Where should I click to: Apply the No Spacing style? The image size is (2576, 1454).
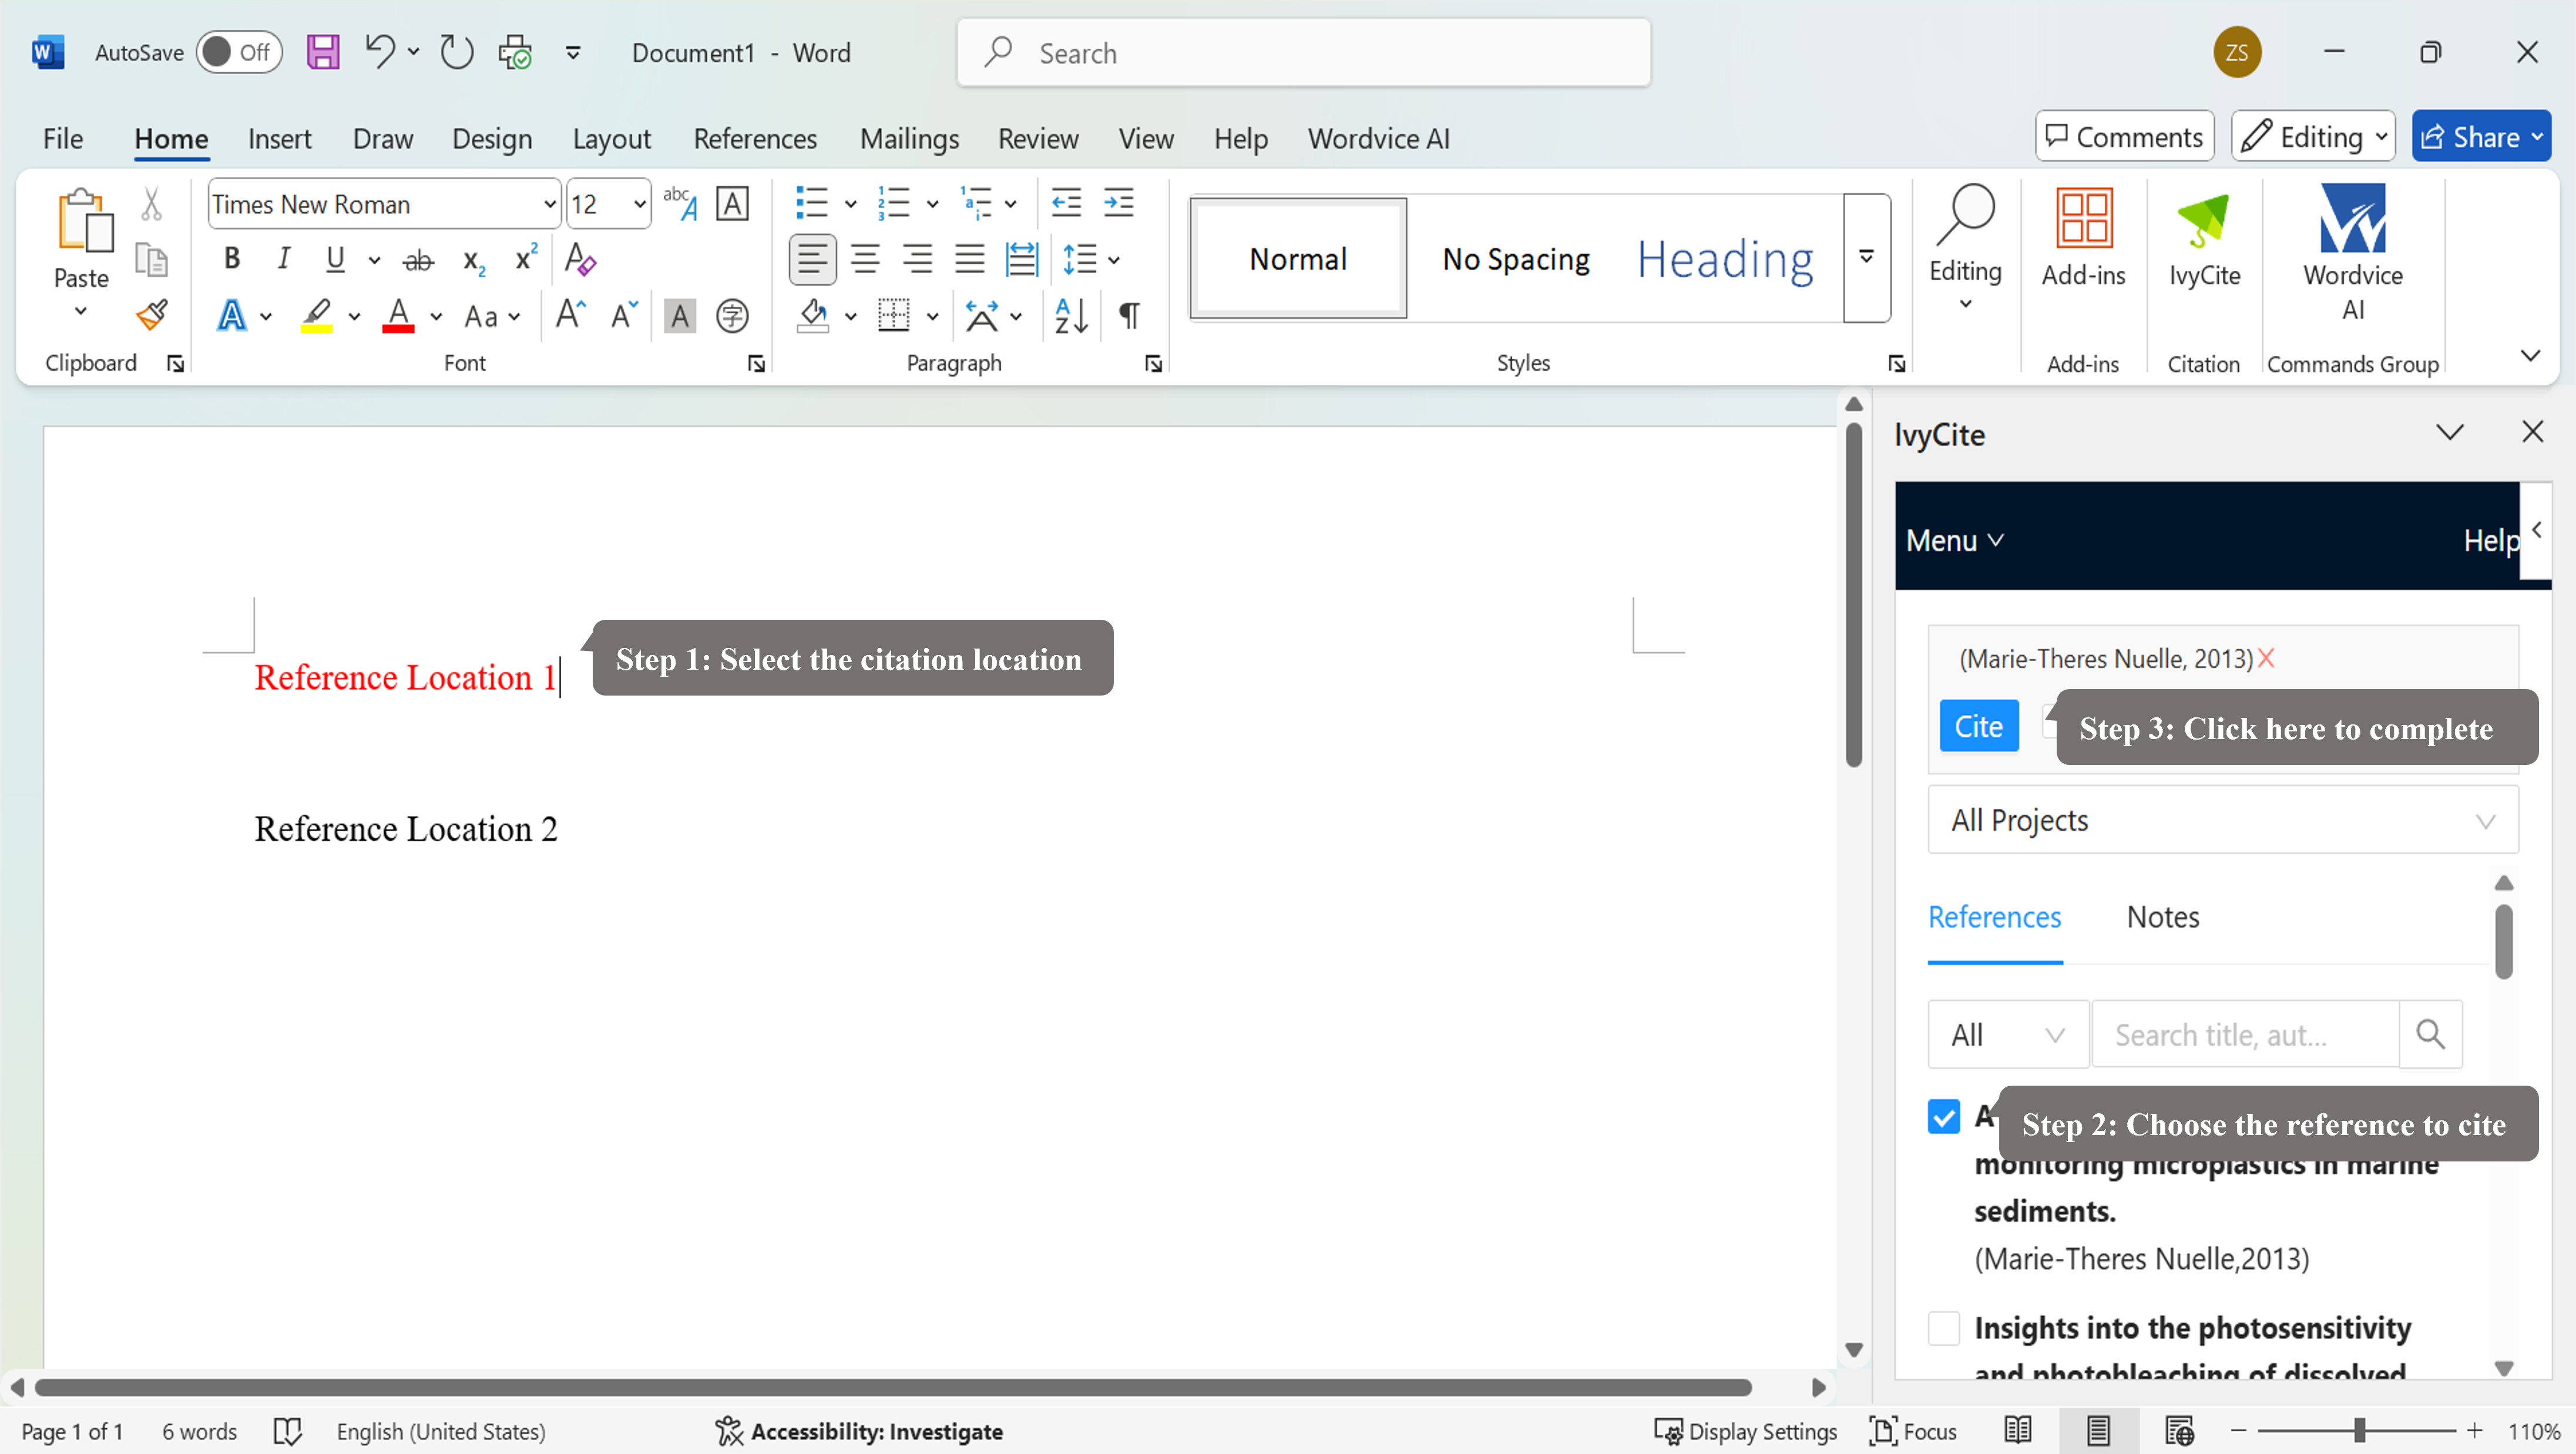coord(1515,259)
